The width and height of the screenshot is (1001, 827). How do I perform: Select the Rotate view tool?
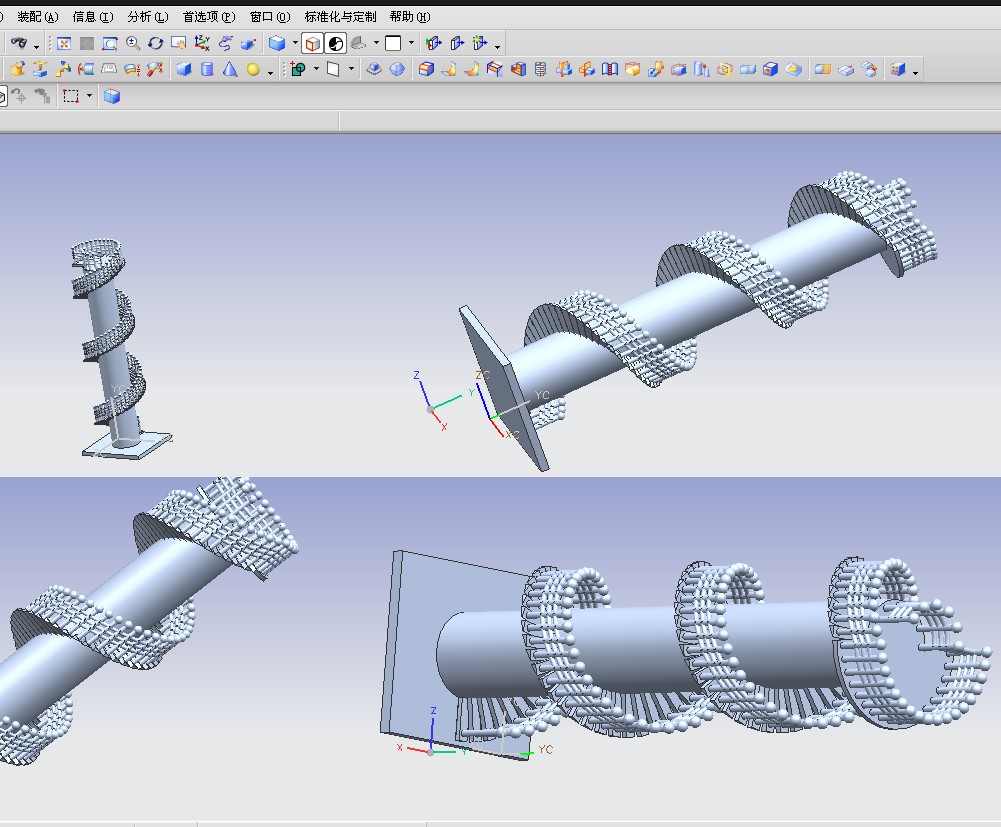coord(156,43)
